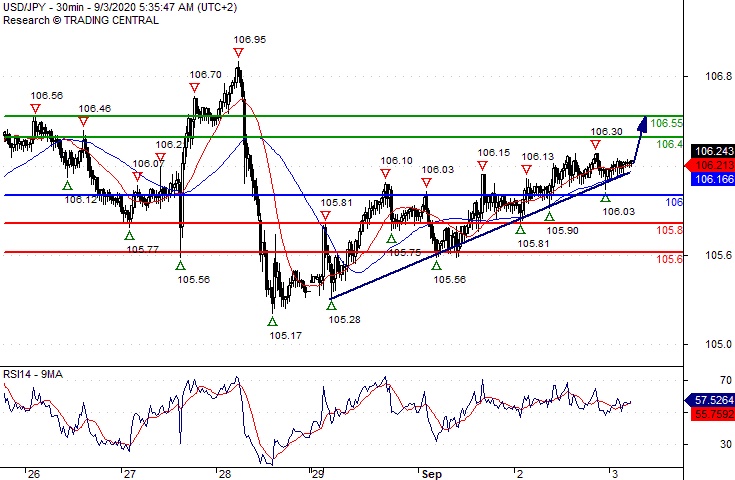The width and height of the screenshot is (735, 480).
Task: Click the red triangle marker under 106.10
Action: (x=385, y=174)
